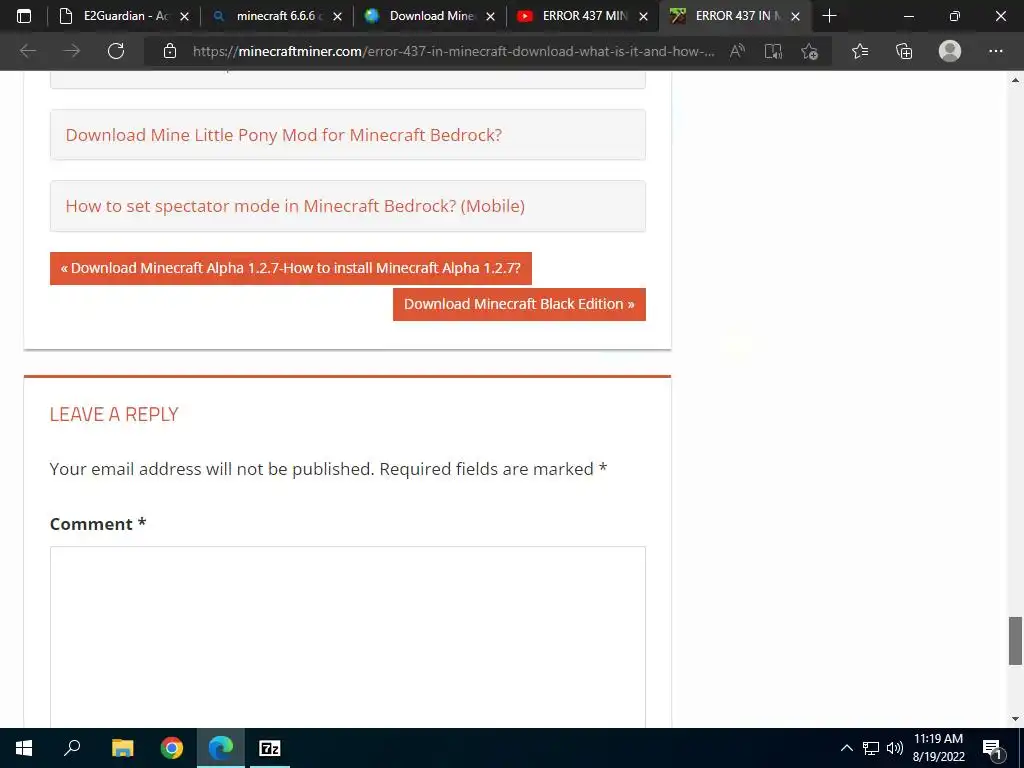Close the E2Guardian tab
This screenshot has height=768, width=1024.
184,16
